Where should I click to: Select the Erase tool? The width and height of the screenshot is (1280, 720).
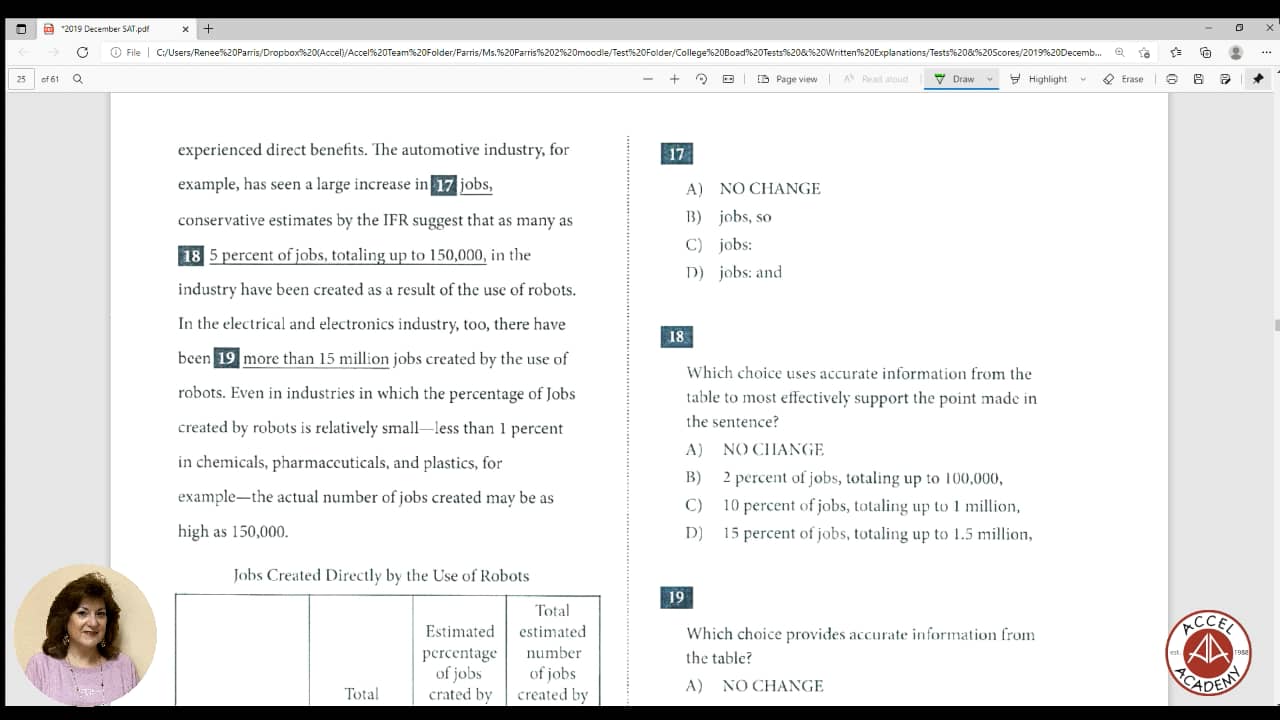[x=1123, y=79]
